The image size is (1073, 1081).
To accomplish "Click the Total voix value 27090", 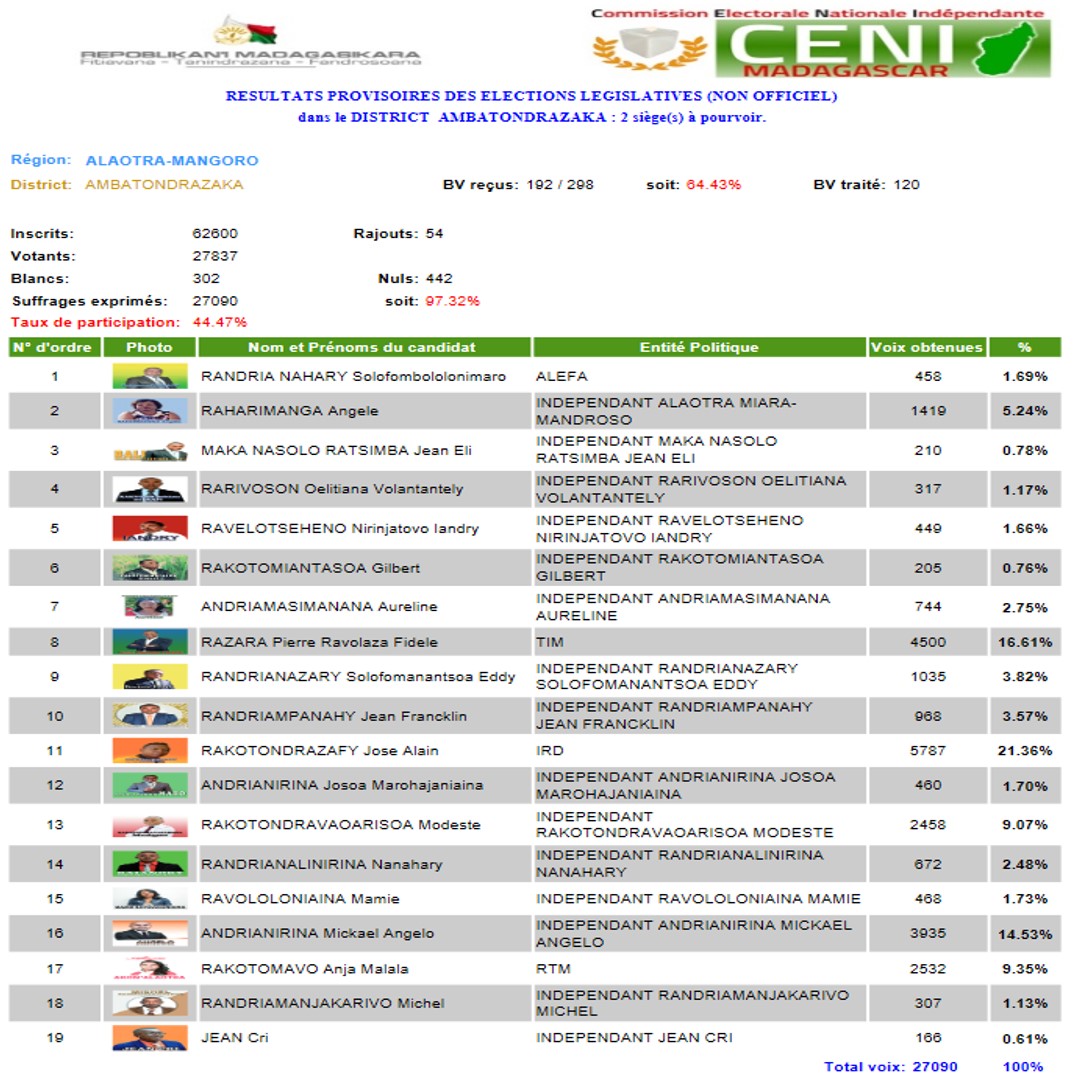I will (x=935, y=1067).
